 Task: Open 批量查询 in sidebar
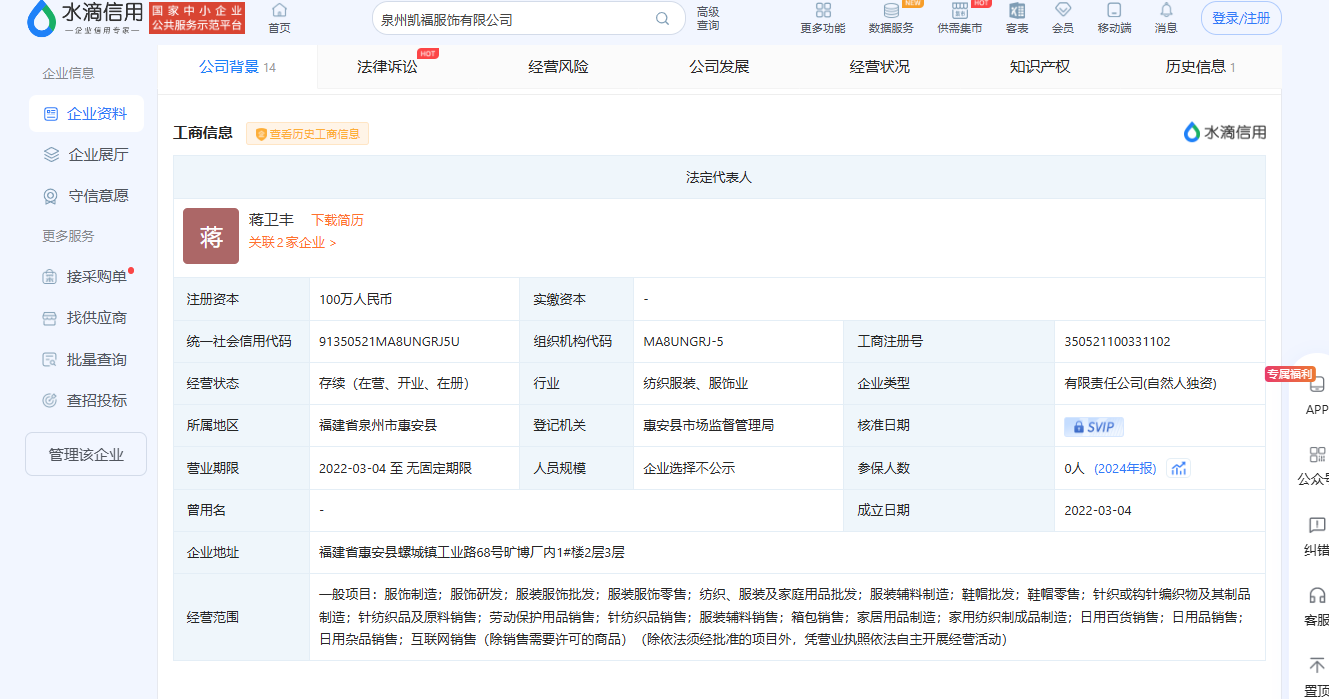coord(86,360)
